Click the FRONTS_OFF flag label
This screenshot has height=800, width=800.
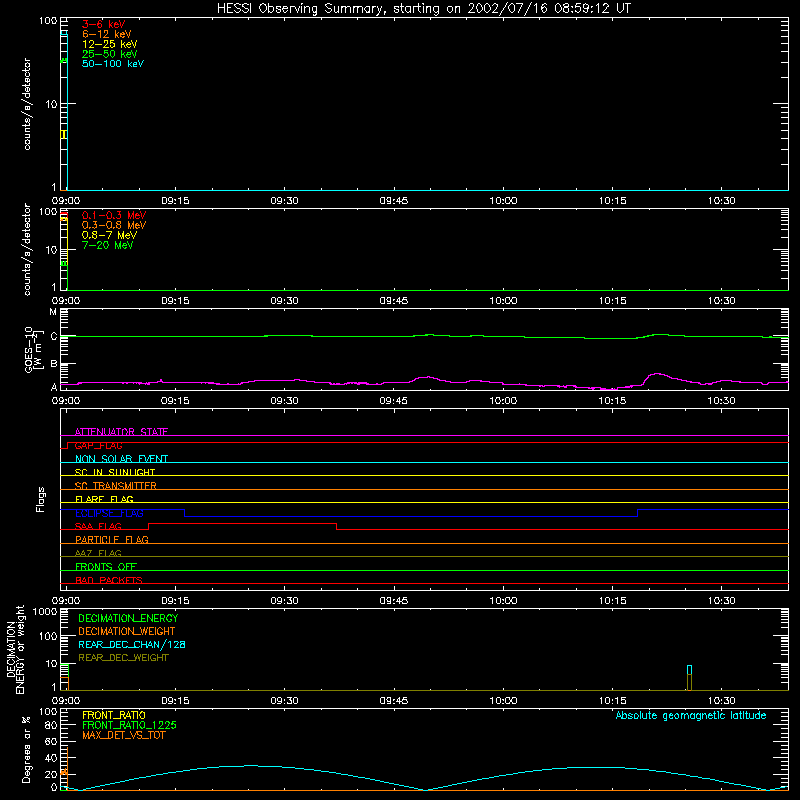click(x=106, y=567)
